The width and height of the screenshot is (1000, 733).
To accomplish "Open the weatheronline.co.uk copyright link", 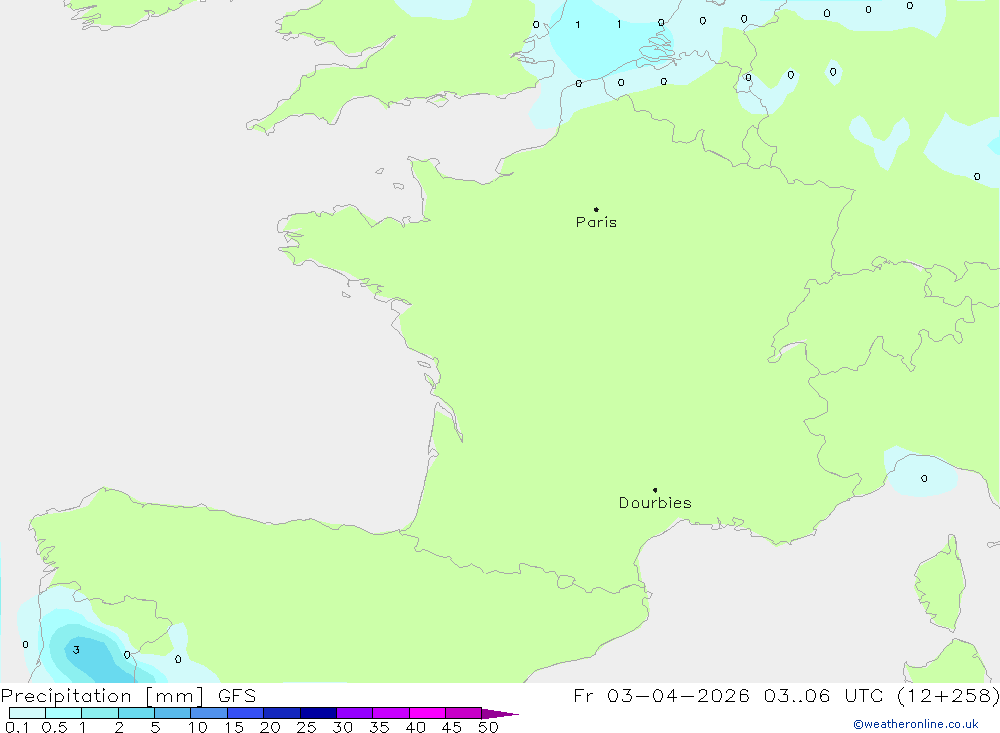I will [916, 724].
